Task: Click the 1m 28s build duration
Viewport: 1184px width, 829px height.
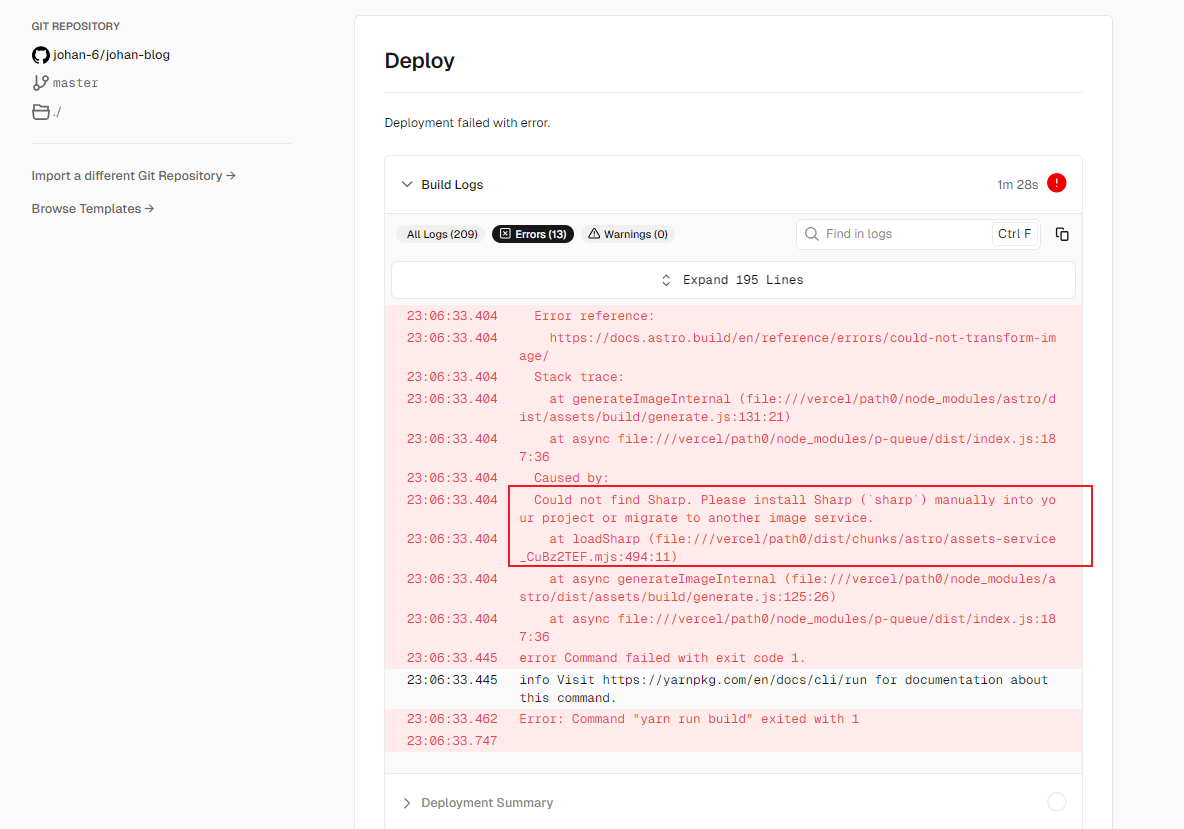Action: [1017, 184]
